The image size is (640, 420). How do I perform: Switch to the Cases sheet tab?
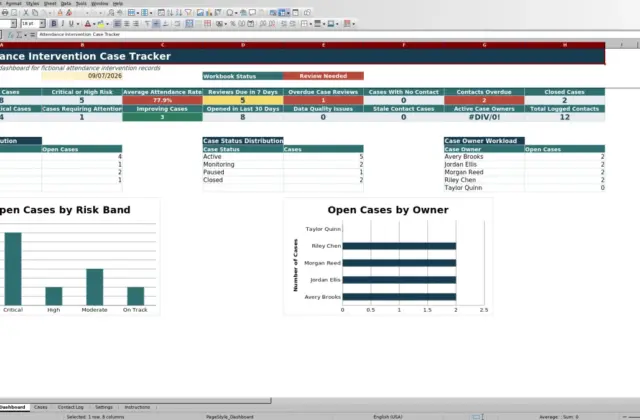[x=40, y=407]
